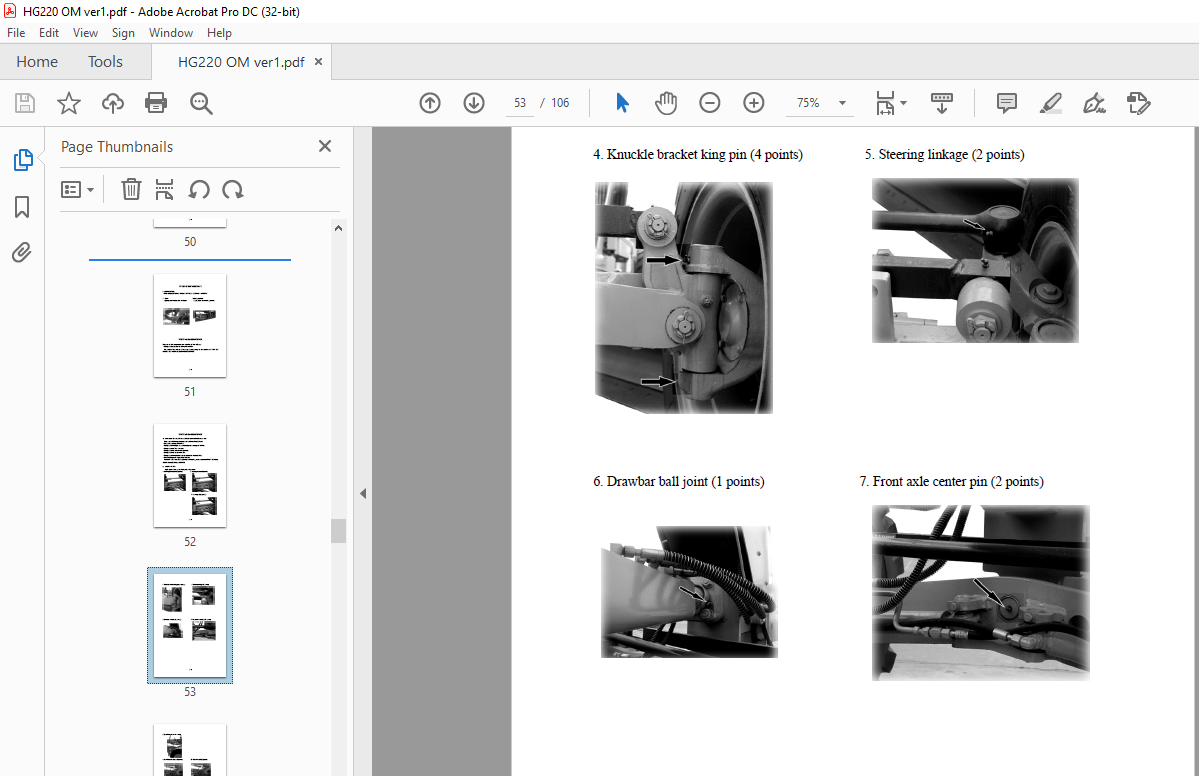Print the document with printer icon
The height and width of the screenshot is (776, 1199).
[156, 103]
